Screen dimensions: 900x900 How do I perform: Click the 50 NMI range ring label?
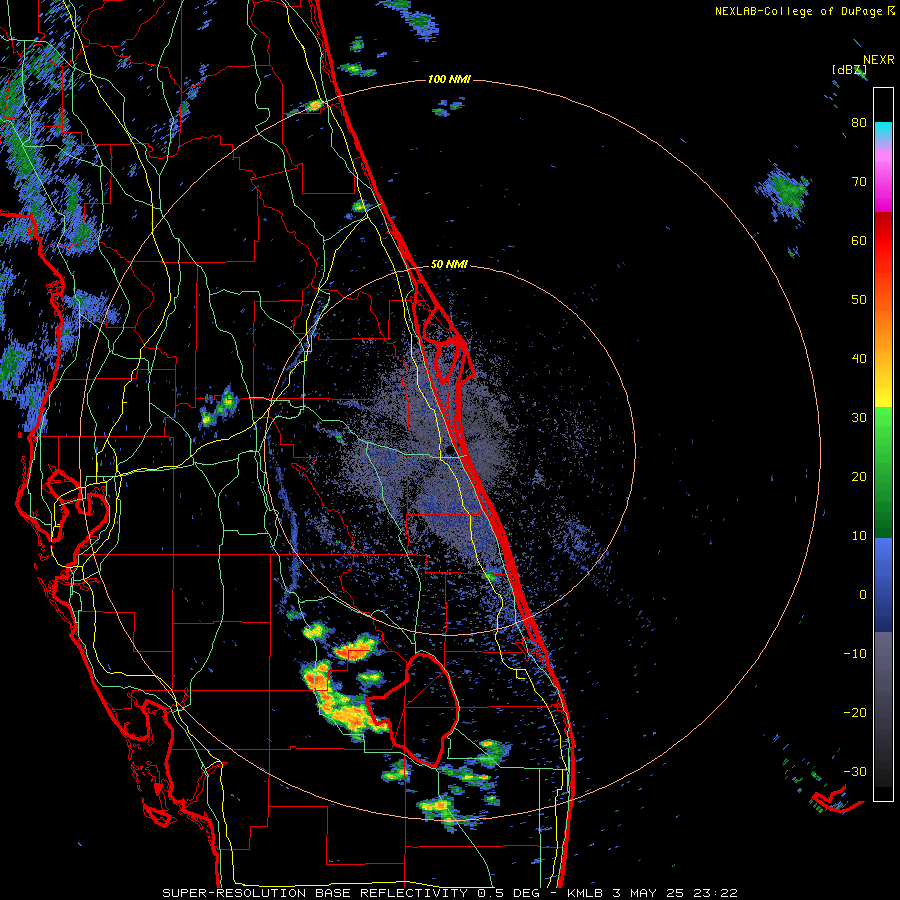point(449,265)
